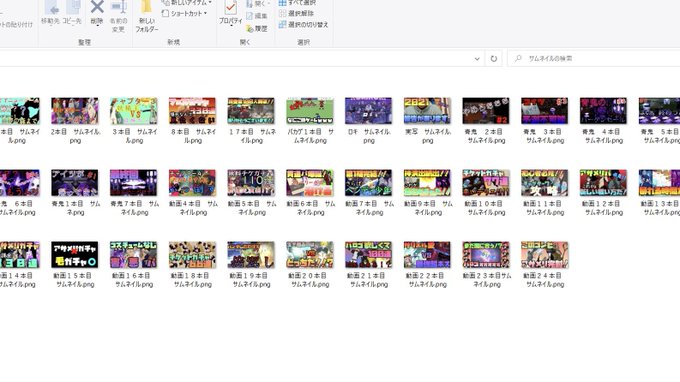Screen dimensions: 680x382
Task: Select thumbnail 動画6本目 サムネイル.png
Action: 310,183
